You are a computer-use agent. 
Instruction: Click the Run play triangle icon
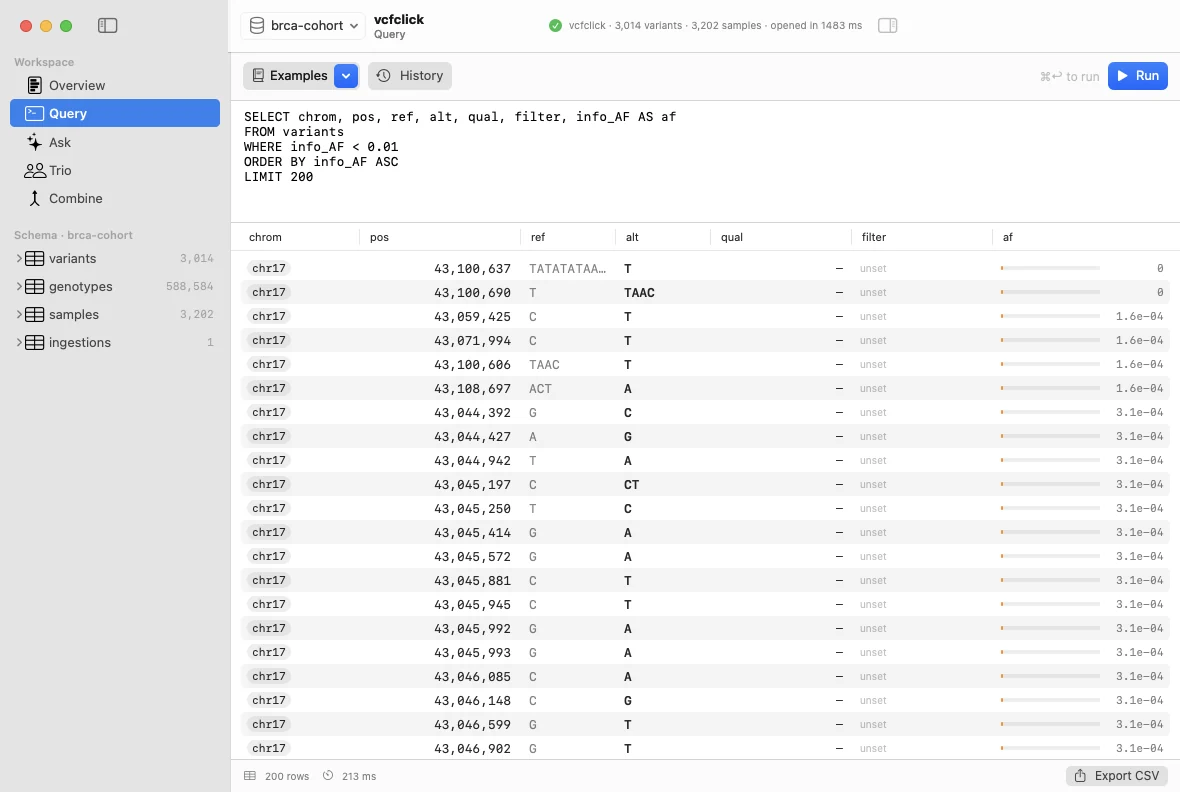(1123, 76)
